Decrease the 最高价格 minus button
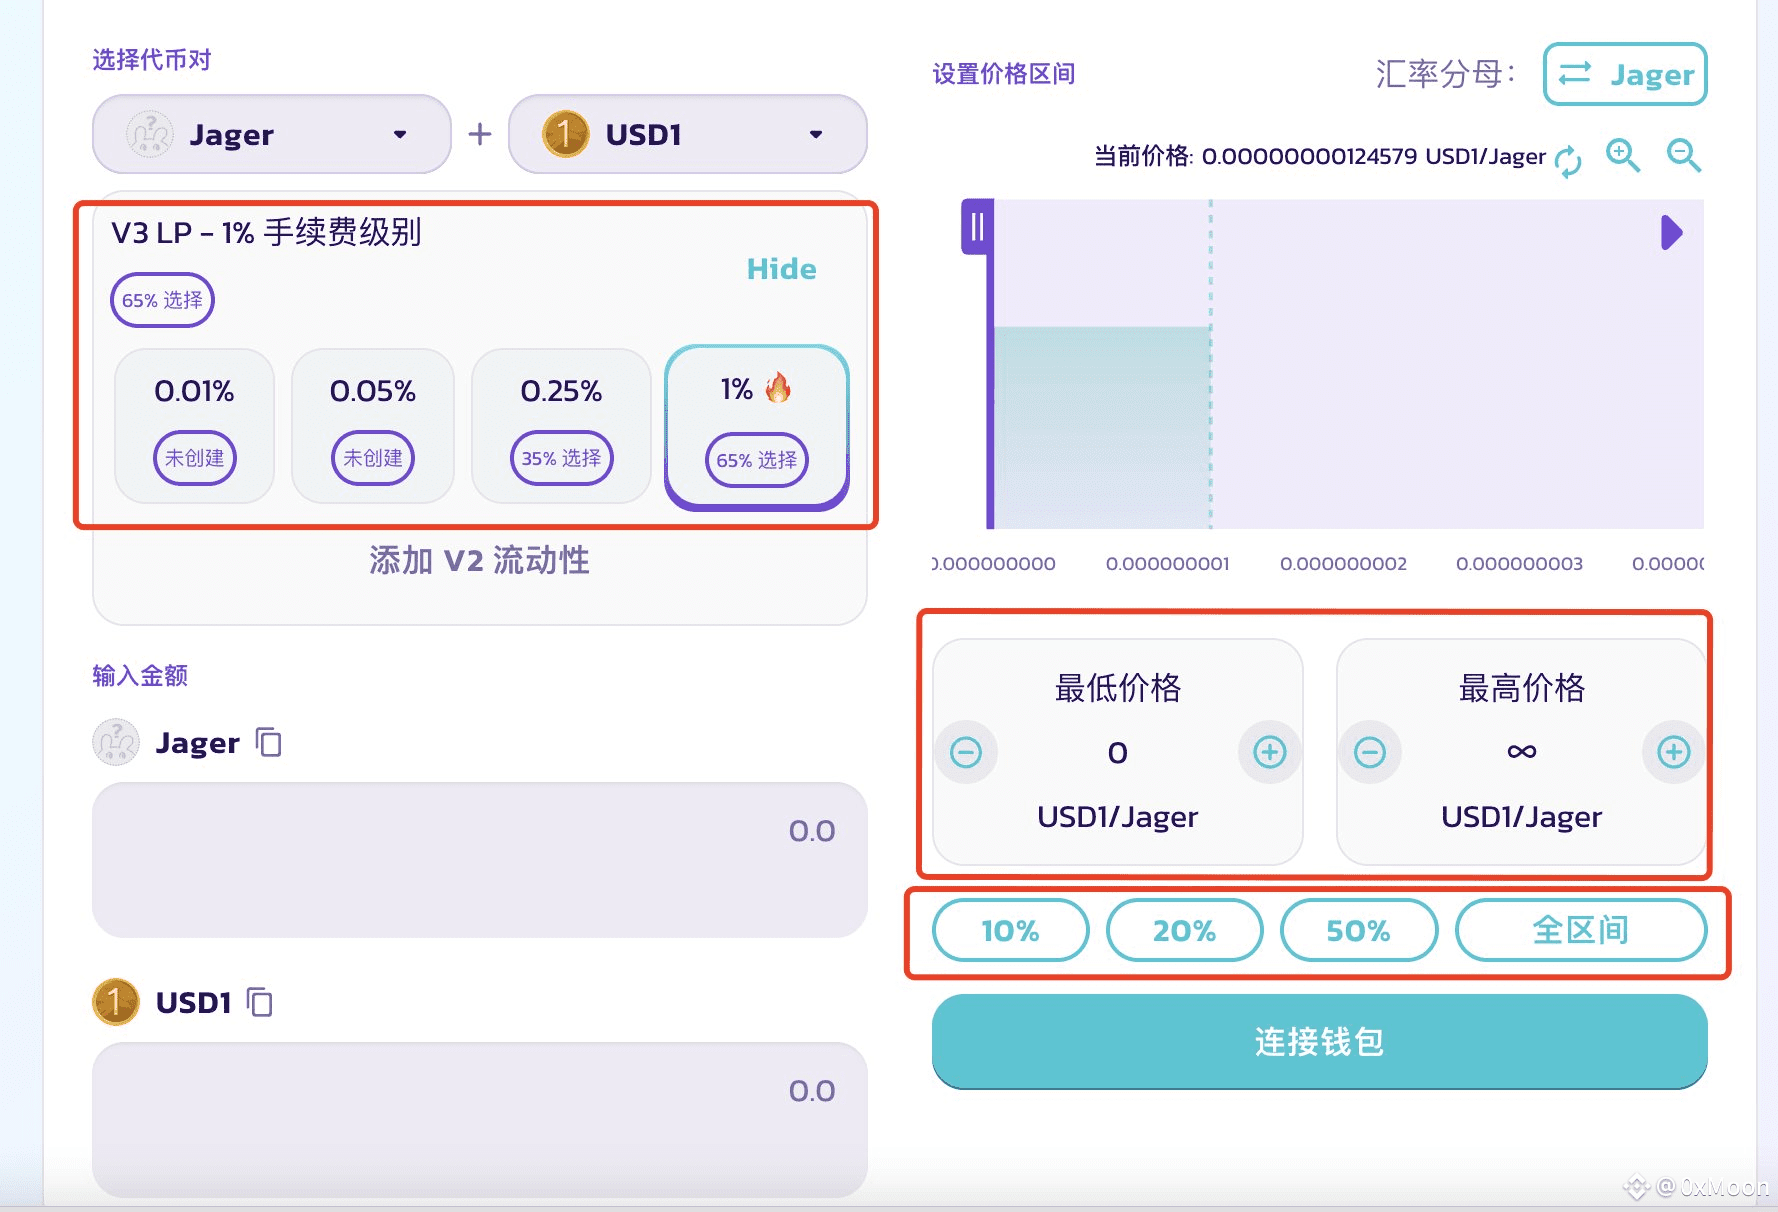This screenshot has height=1212, width=1778. tap(1370, 752)
